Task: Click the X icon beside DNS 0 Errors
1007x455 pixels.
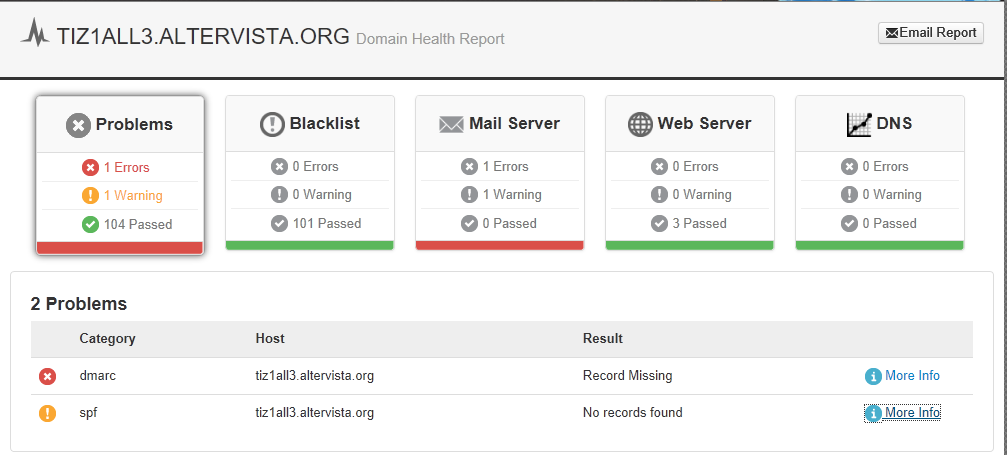Action: pos(850,167)
